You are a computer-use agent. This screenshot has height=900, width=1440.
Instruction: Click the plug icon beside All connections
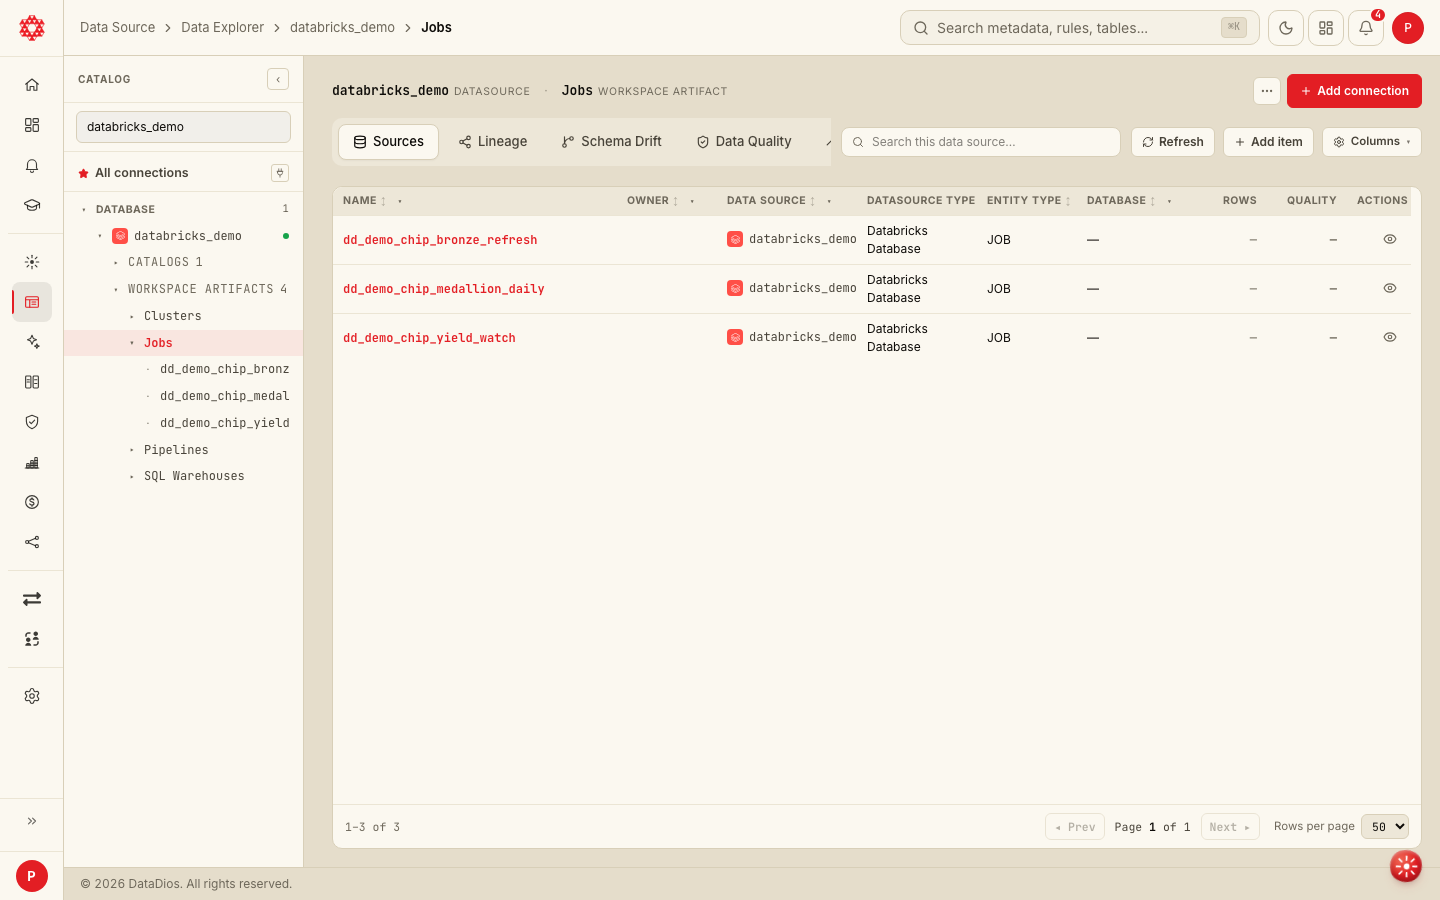(x=280, y=173)
